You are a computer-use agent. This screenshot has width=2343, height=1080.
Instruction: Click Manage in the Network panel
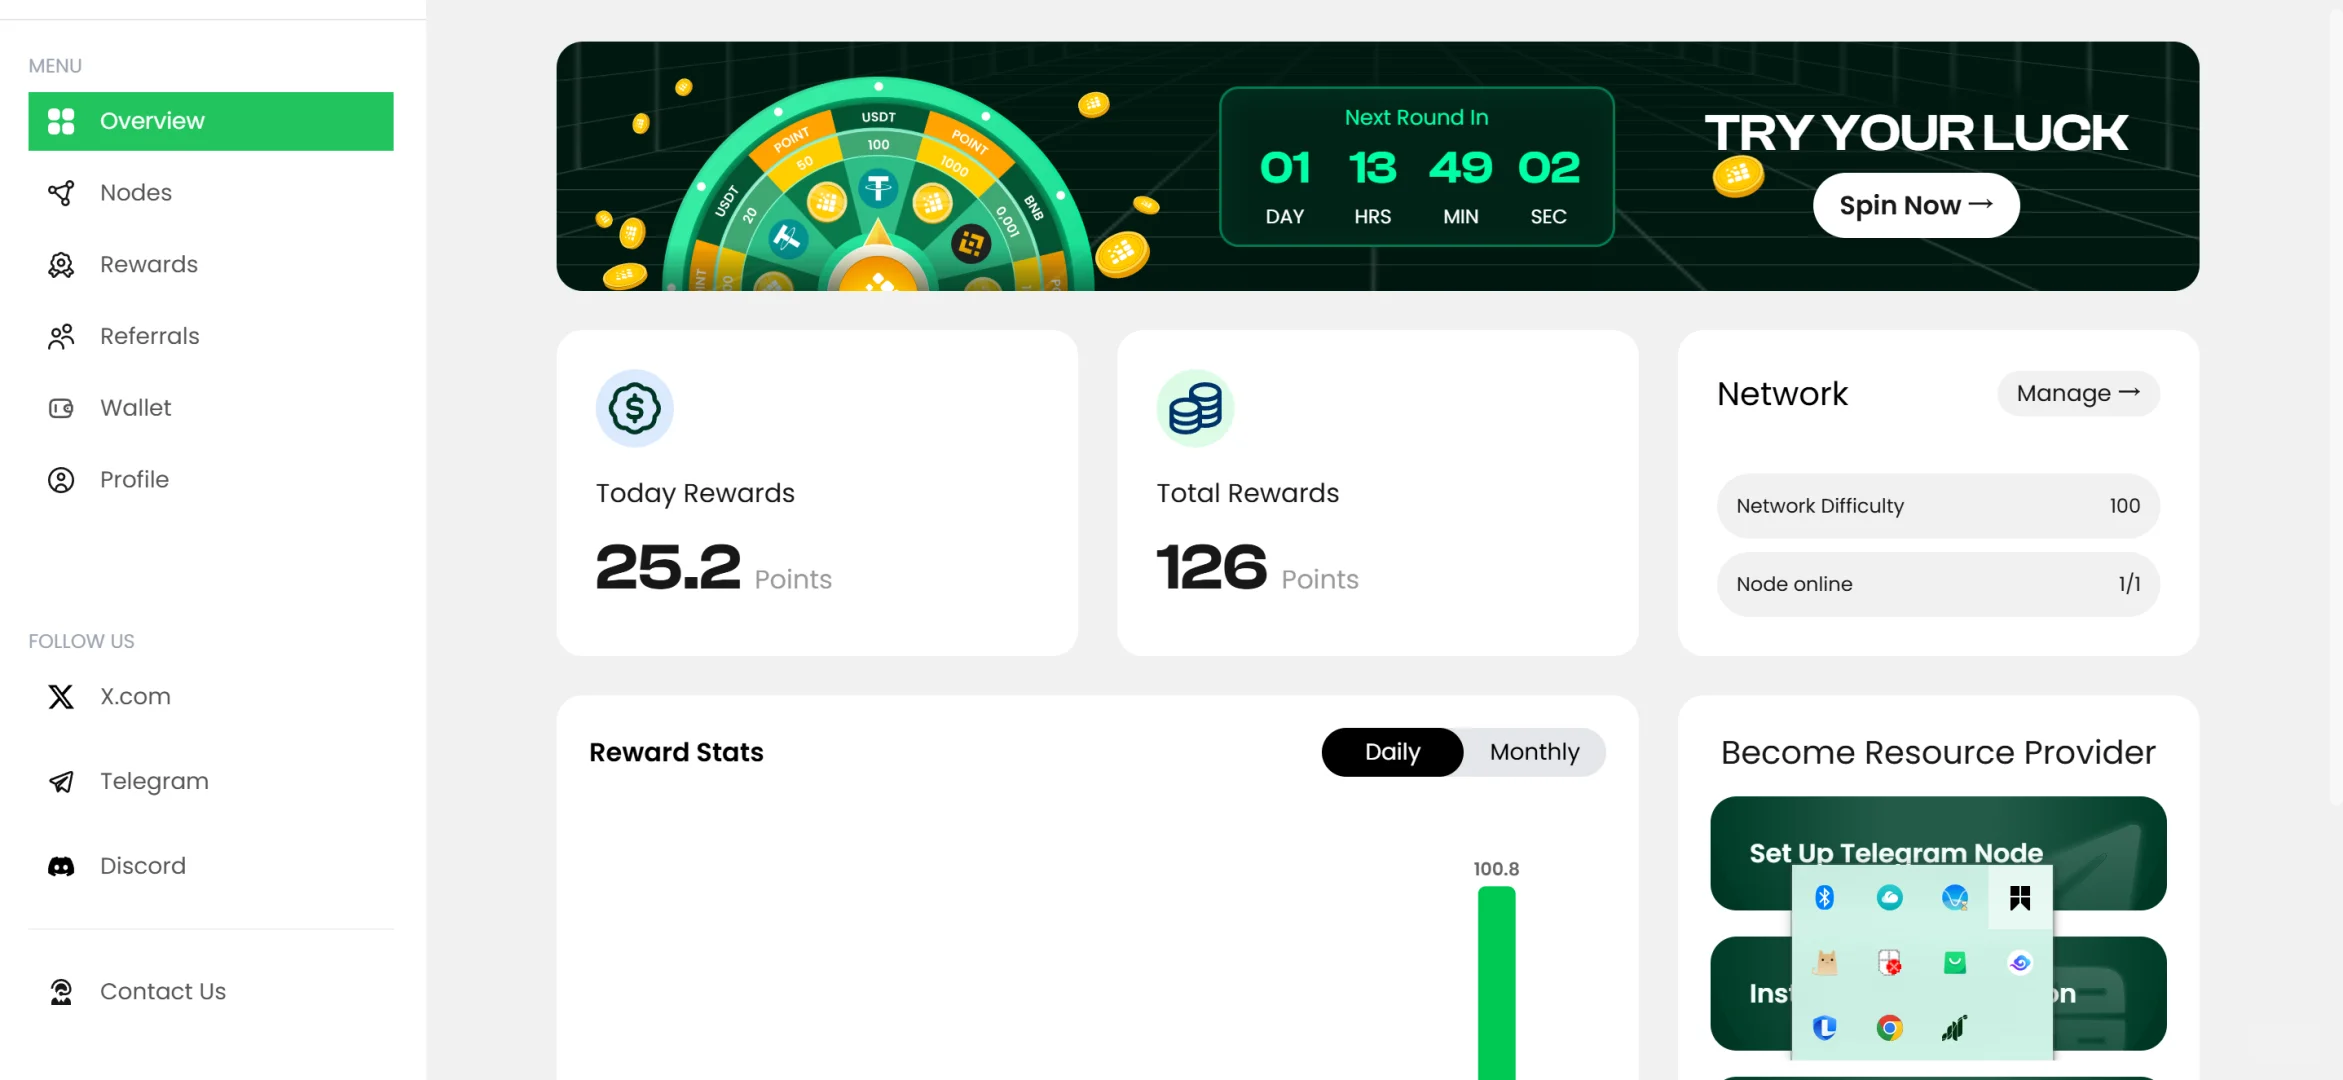pos(2077,393)
